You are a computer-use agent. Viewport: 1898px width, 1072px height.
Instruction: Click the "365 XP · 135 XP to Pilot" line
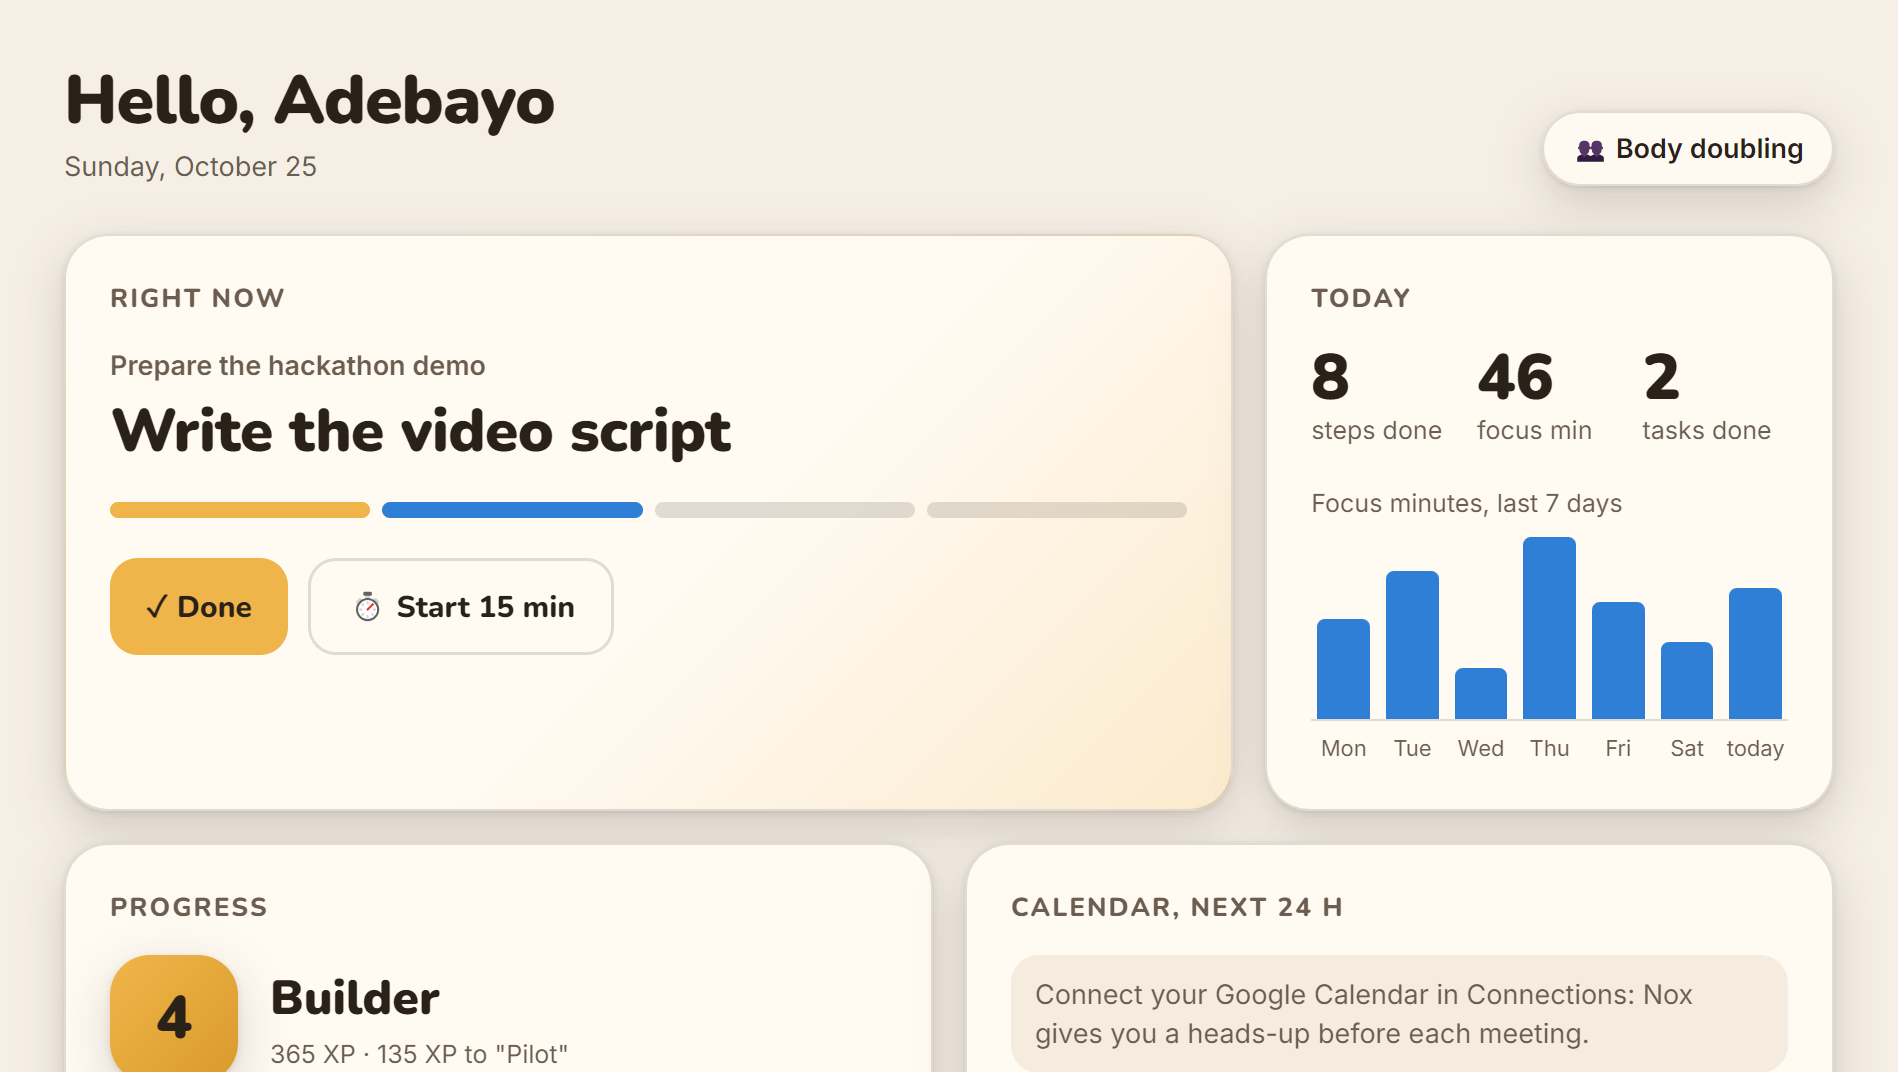pyautogui.click(x=419, y=1054)
